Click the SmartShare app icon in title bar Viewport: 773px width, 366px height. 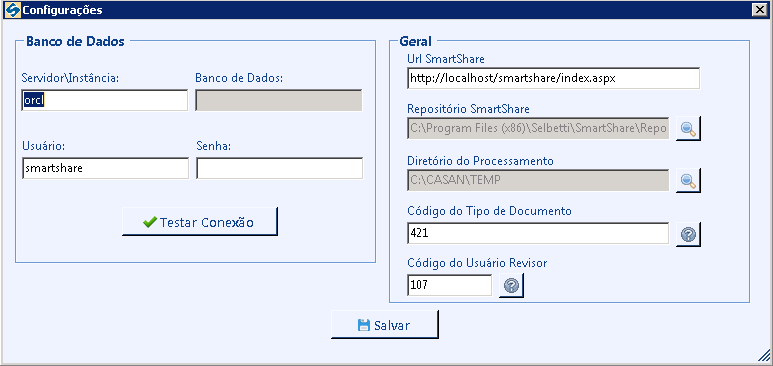(11, 10)
